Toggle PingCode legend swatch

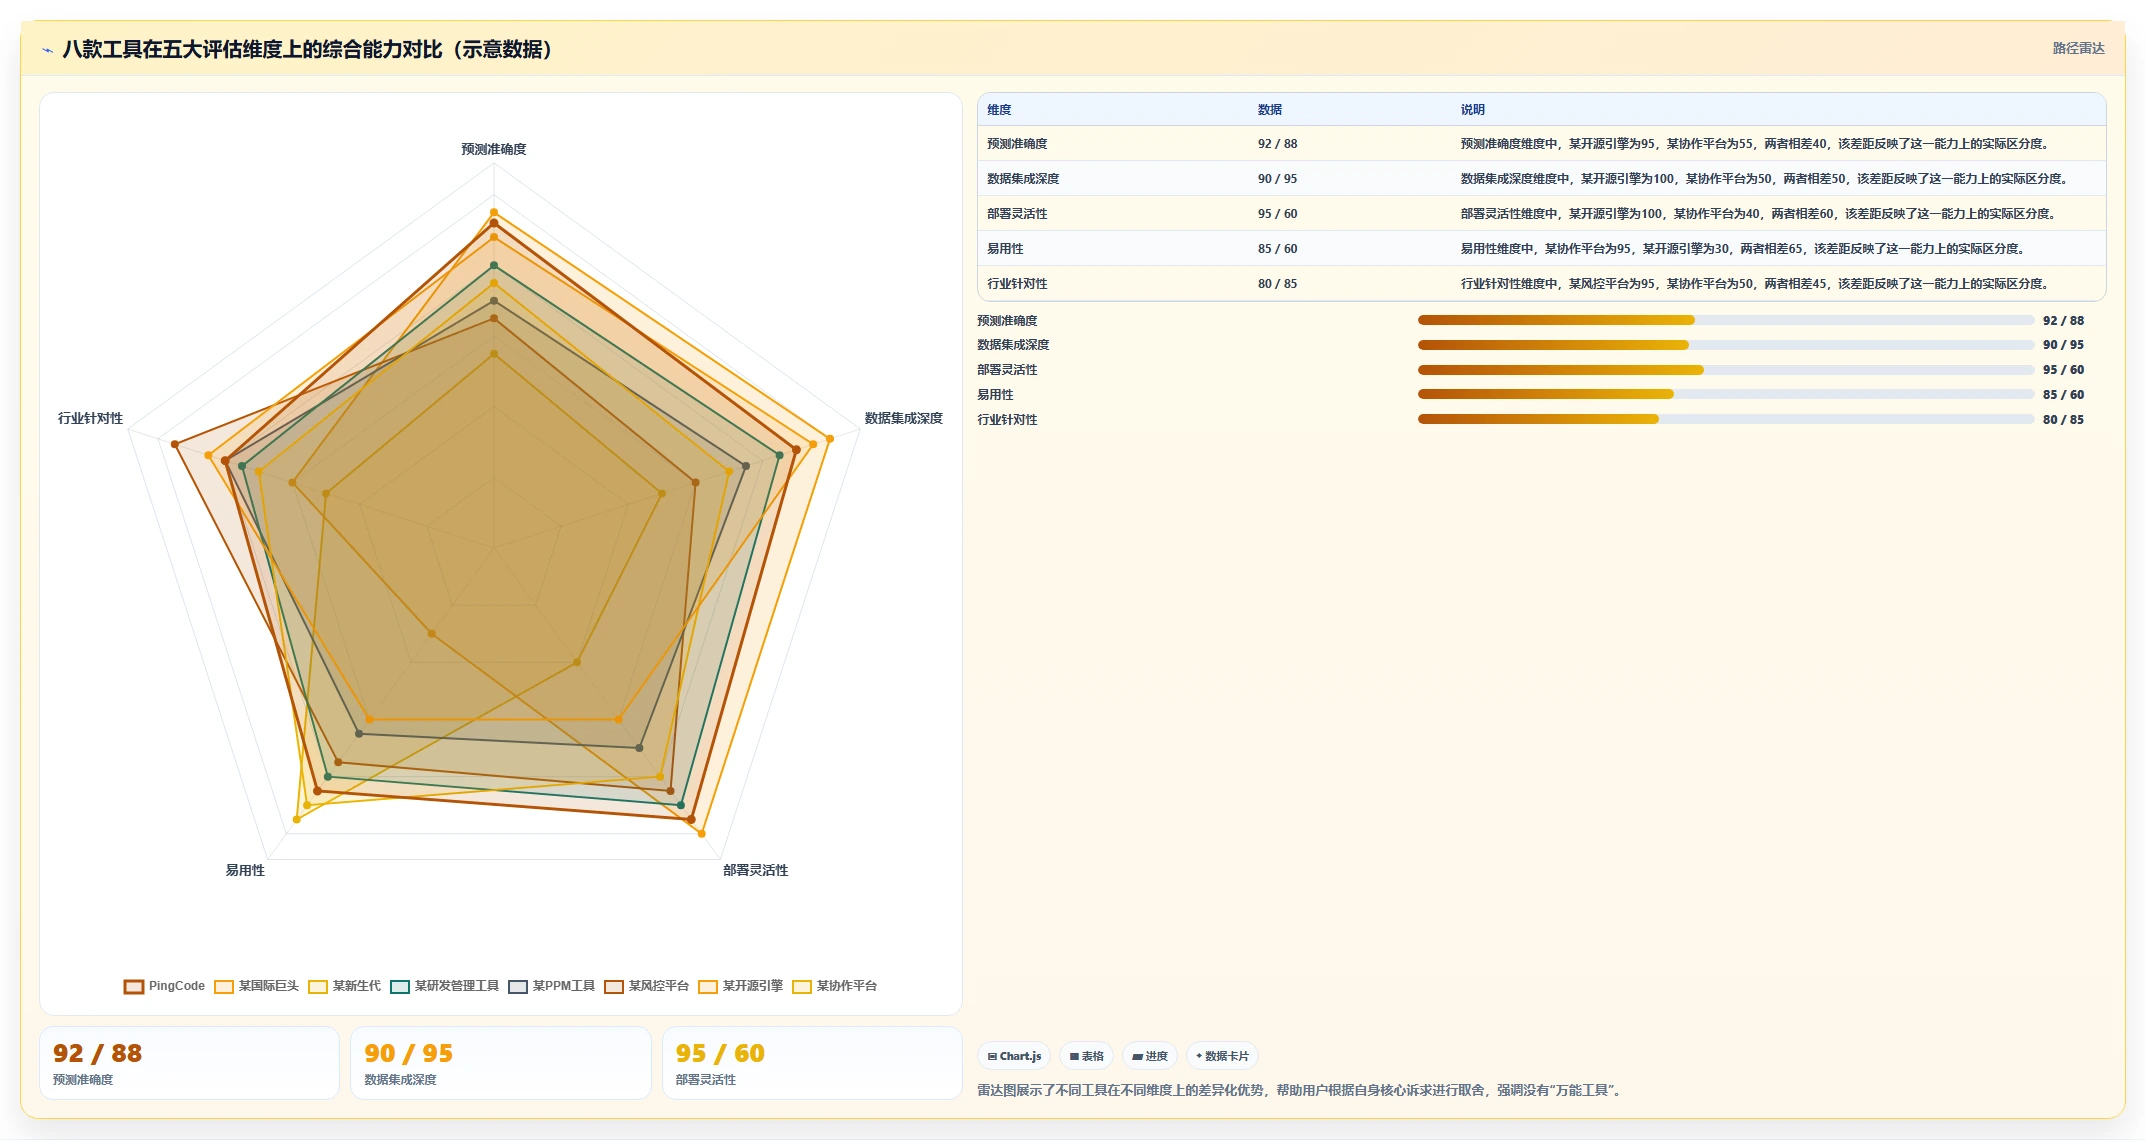click(x=134, y=986)
